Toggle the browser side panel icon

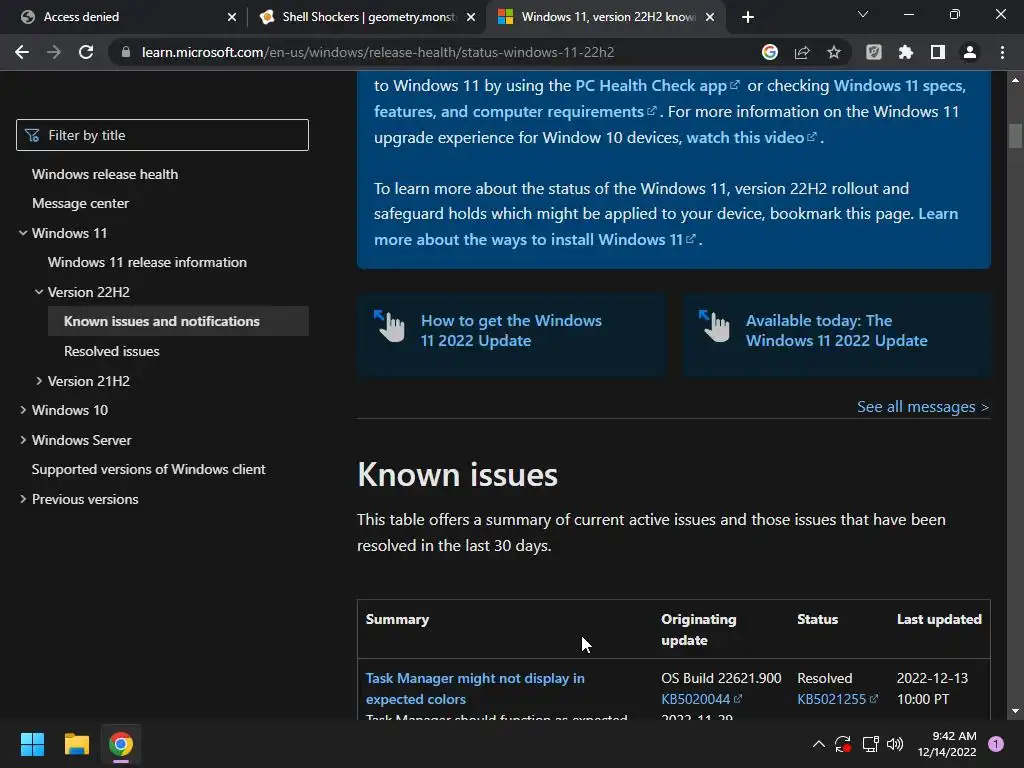(938, 52)
